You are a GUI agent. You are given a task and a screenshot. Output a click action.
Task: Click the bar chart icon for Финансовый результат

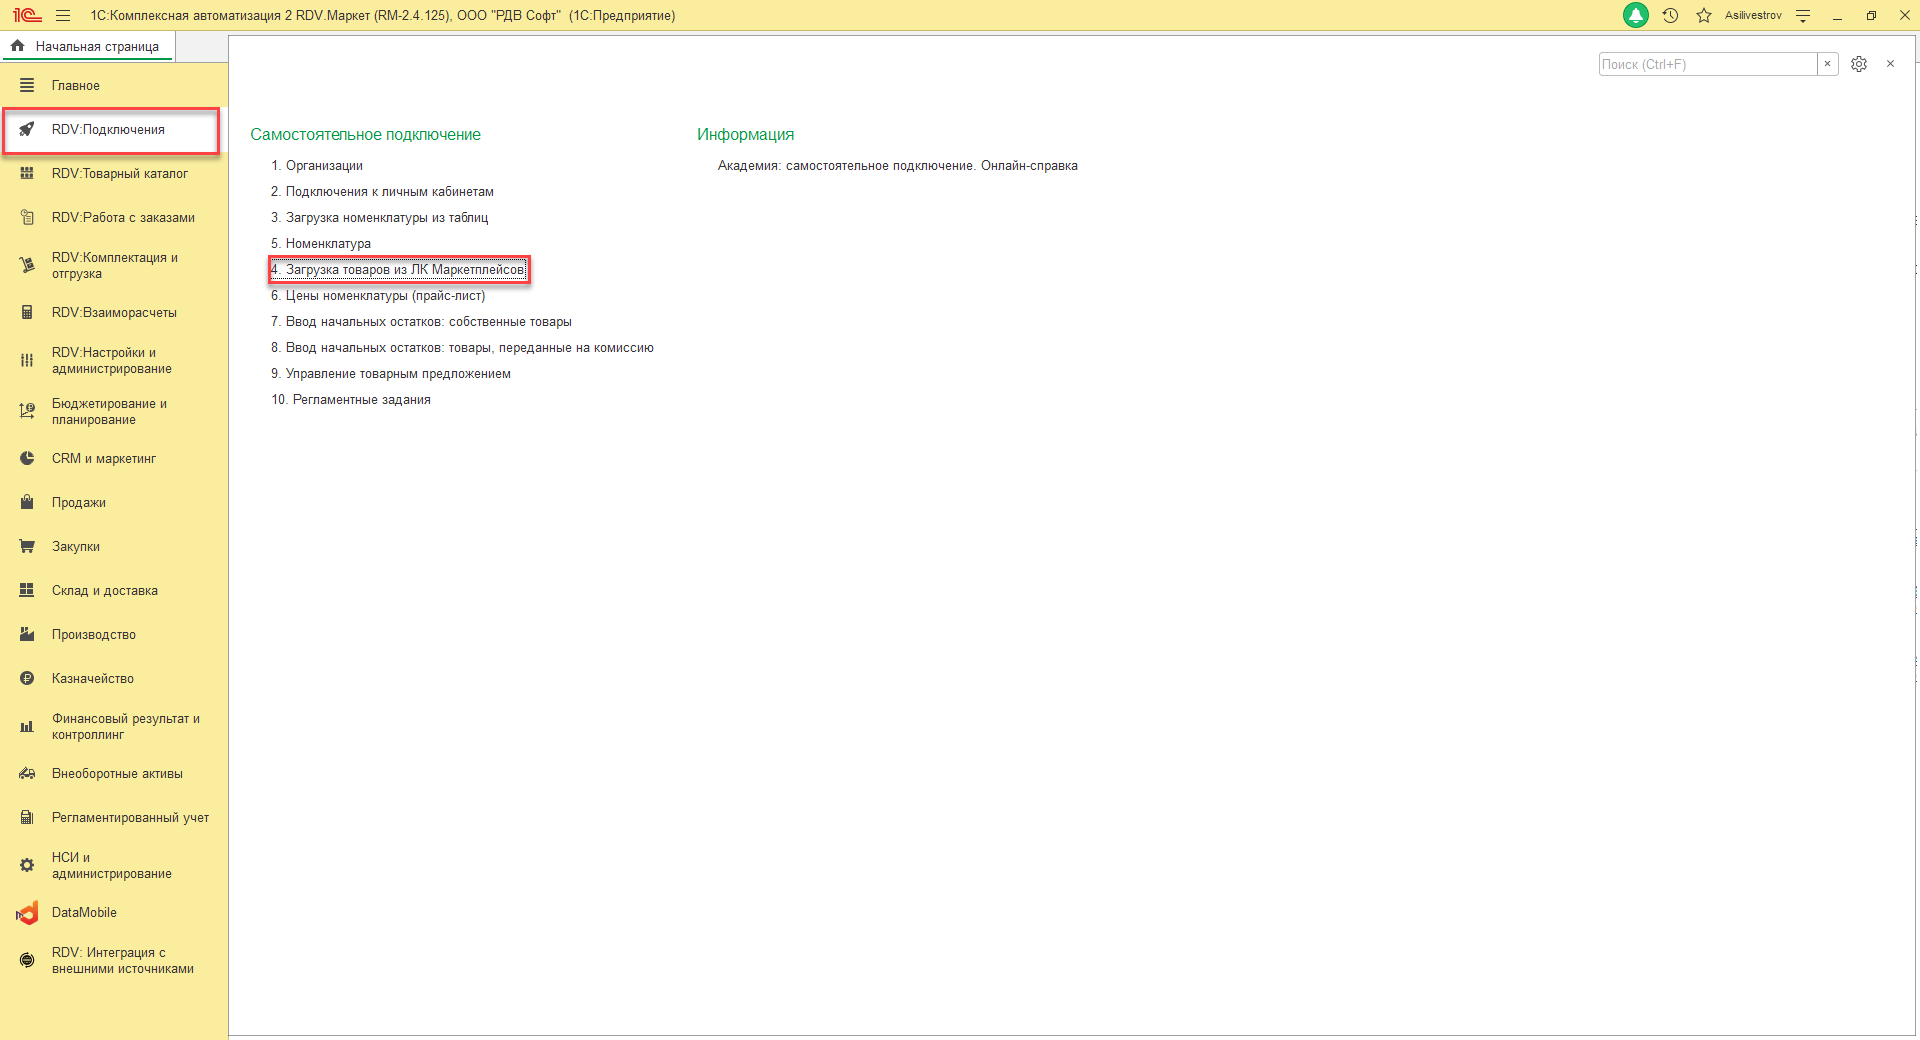tap(27, 726)
